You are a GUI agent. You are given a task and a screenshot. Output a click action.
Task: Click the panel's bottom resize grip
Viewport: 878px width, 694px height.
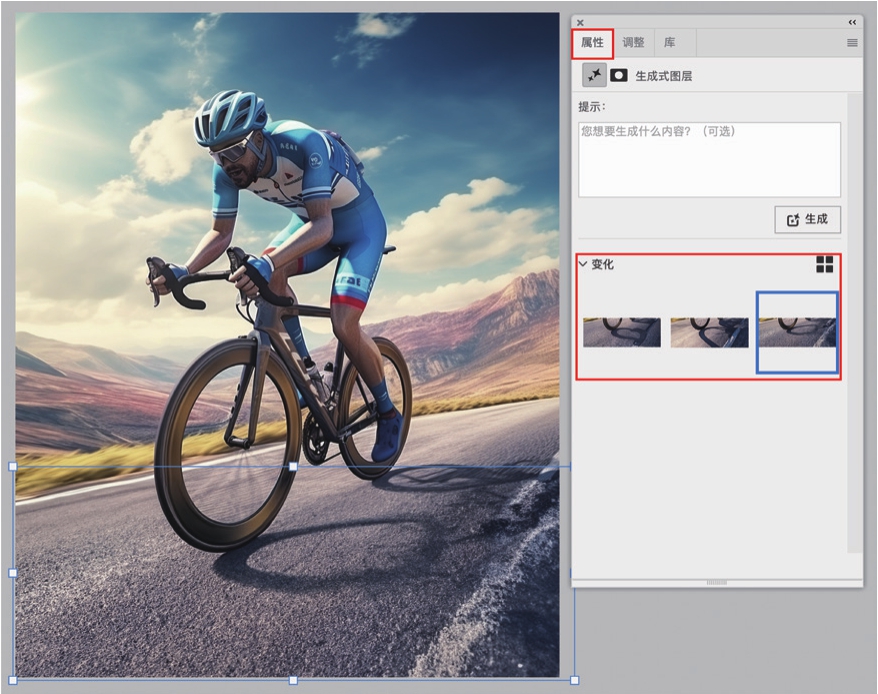coord(716,582)
